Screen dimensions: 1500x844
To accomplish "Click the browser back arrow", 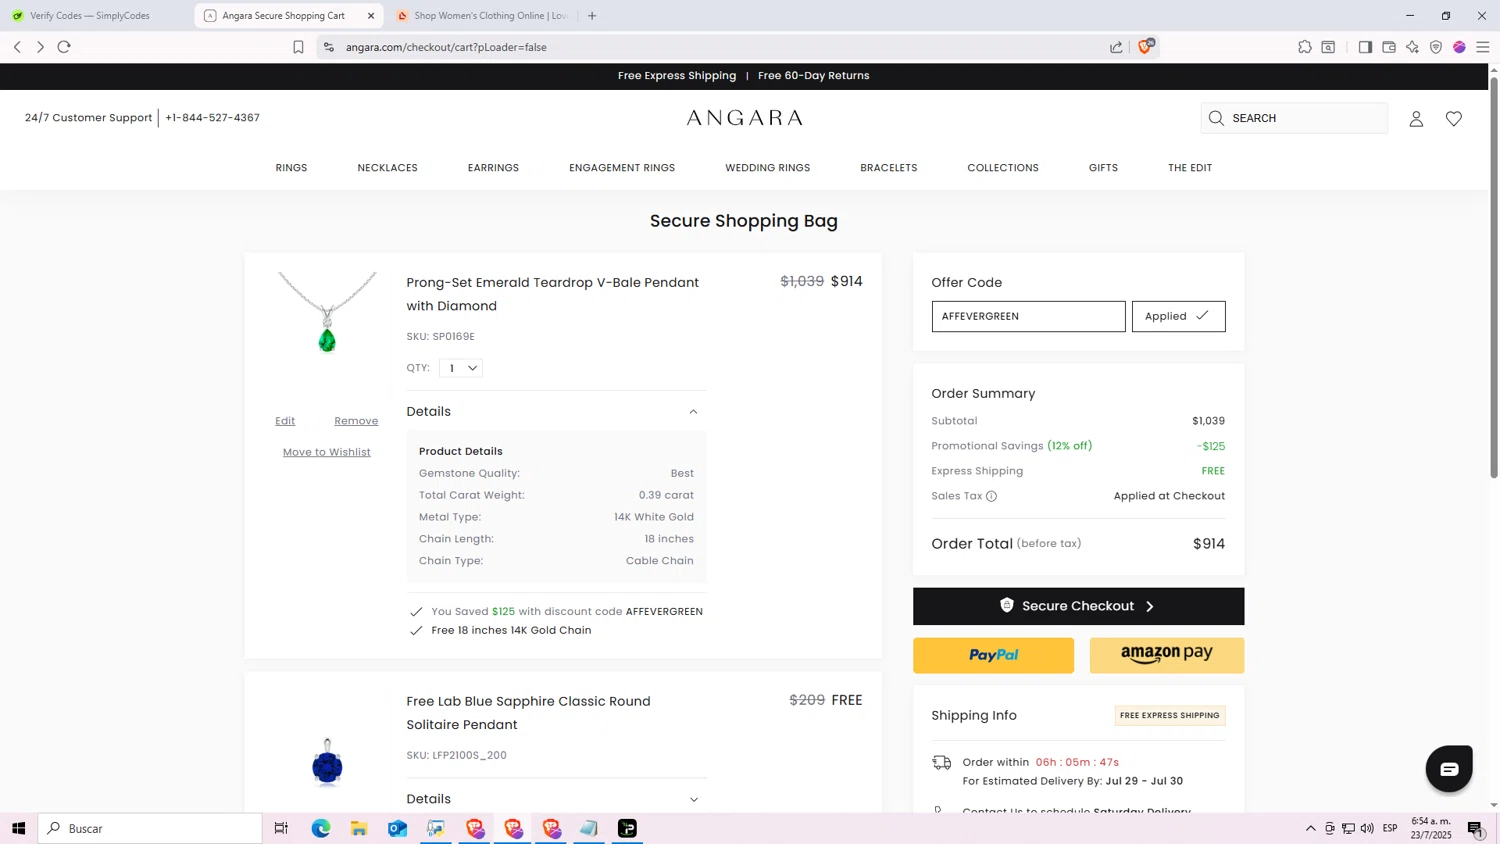I will click(x=17, y=47).
